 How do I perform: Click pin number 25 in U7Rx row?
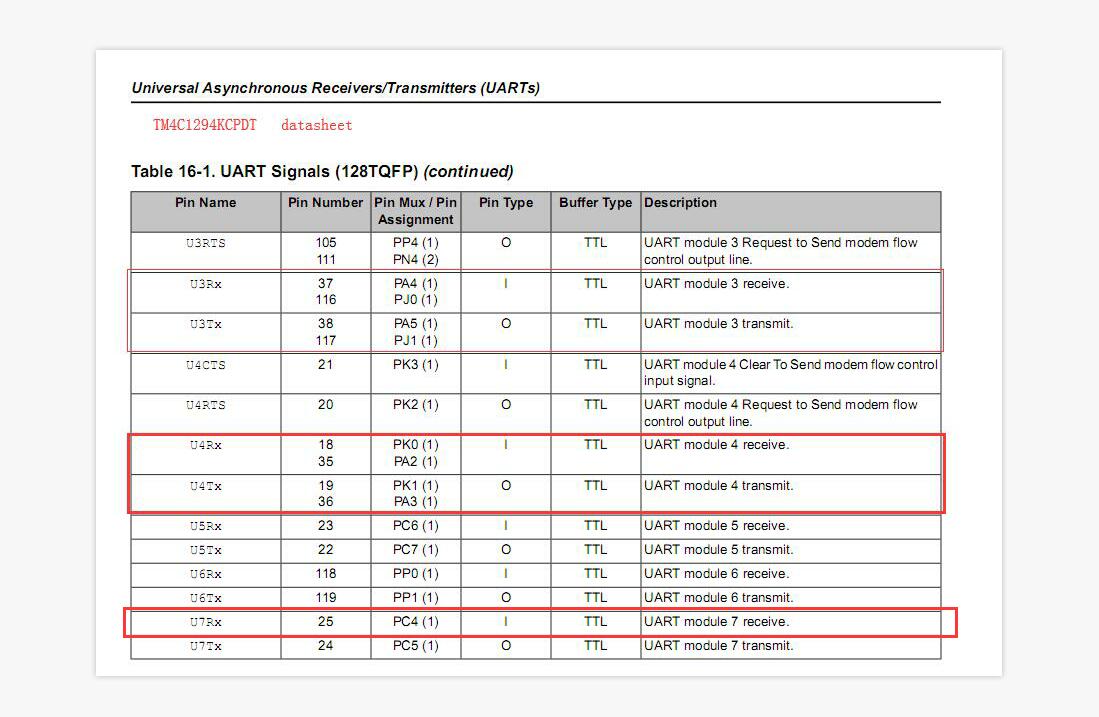326,622
